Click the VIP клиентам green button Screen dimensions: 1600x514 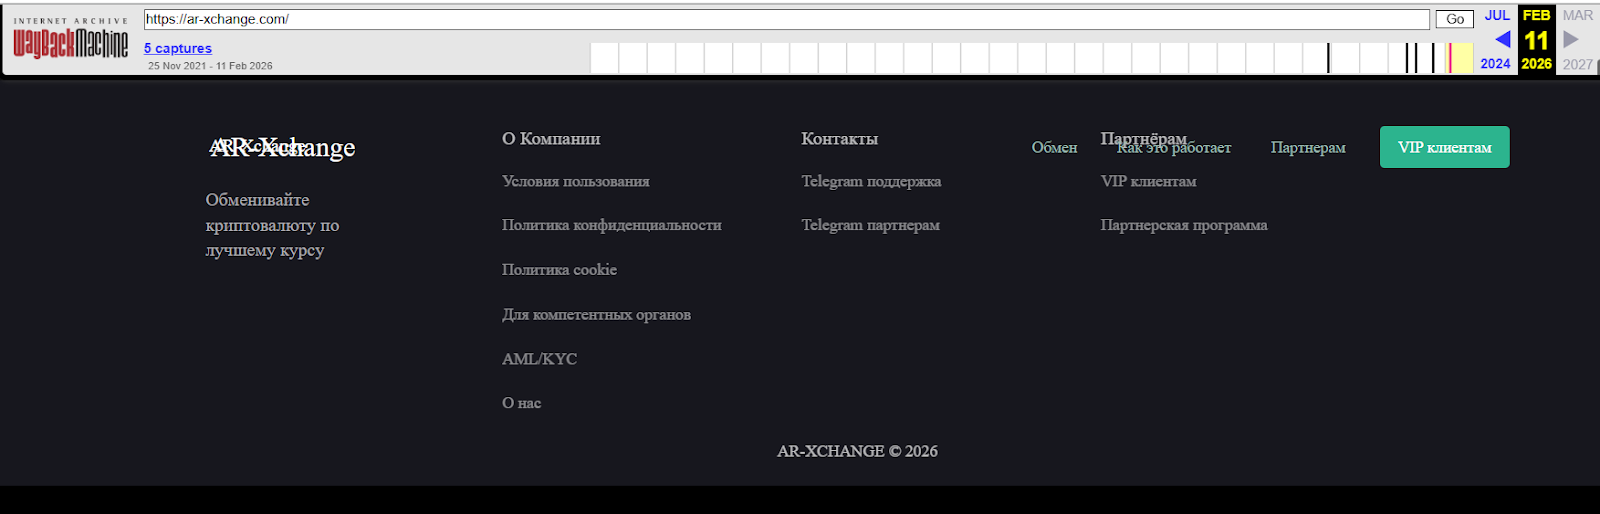[x=1445, y=147]
